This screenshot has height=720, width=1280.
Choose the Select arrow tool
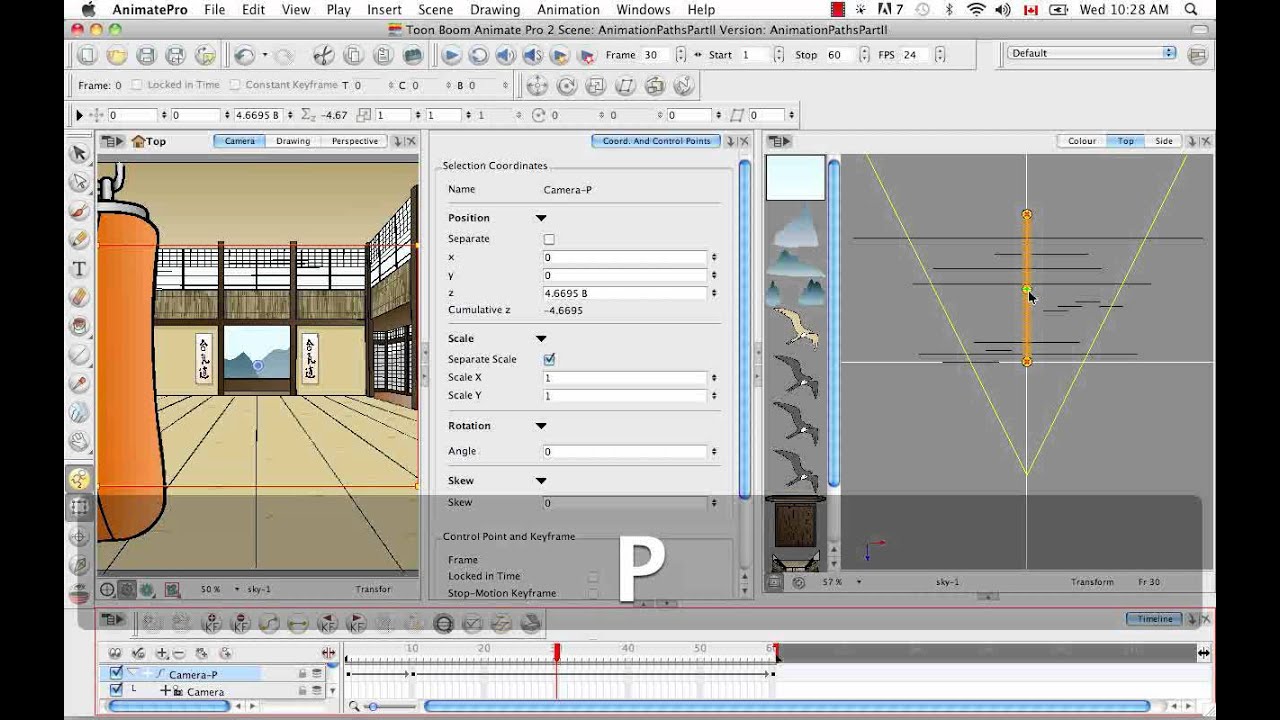pos(79,153)
